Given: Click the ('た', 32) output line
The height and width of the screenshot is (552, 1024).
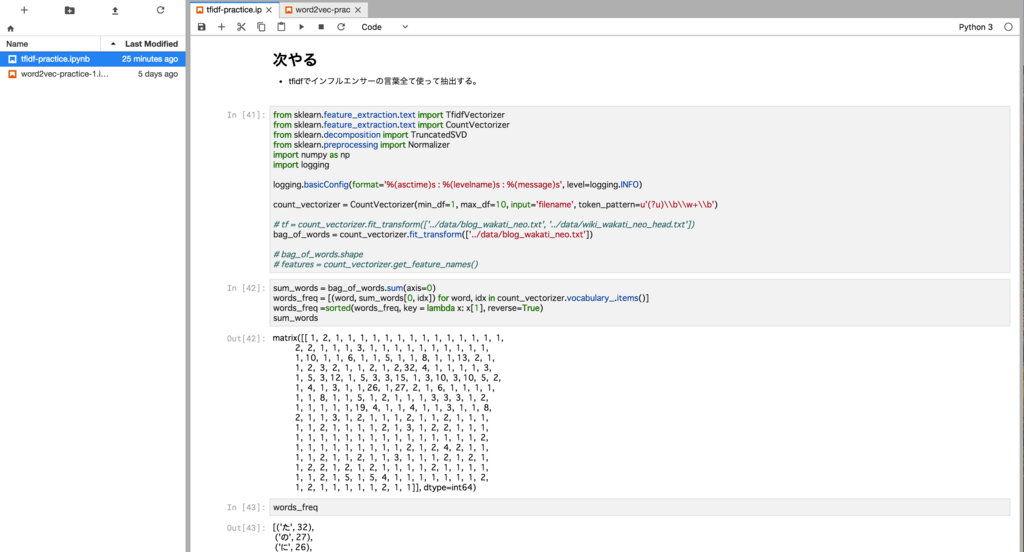Looking at the screenshot, I should click(293, 527).
